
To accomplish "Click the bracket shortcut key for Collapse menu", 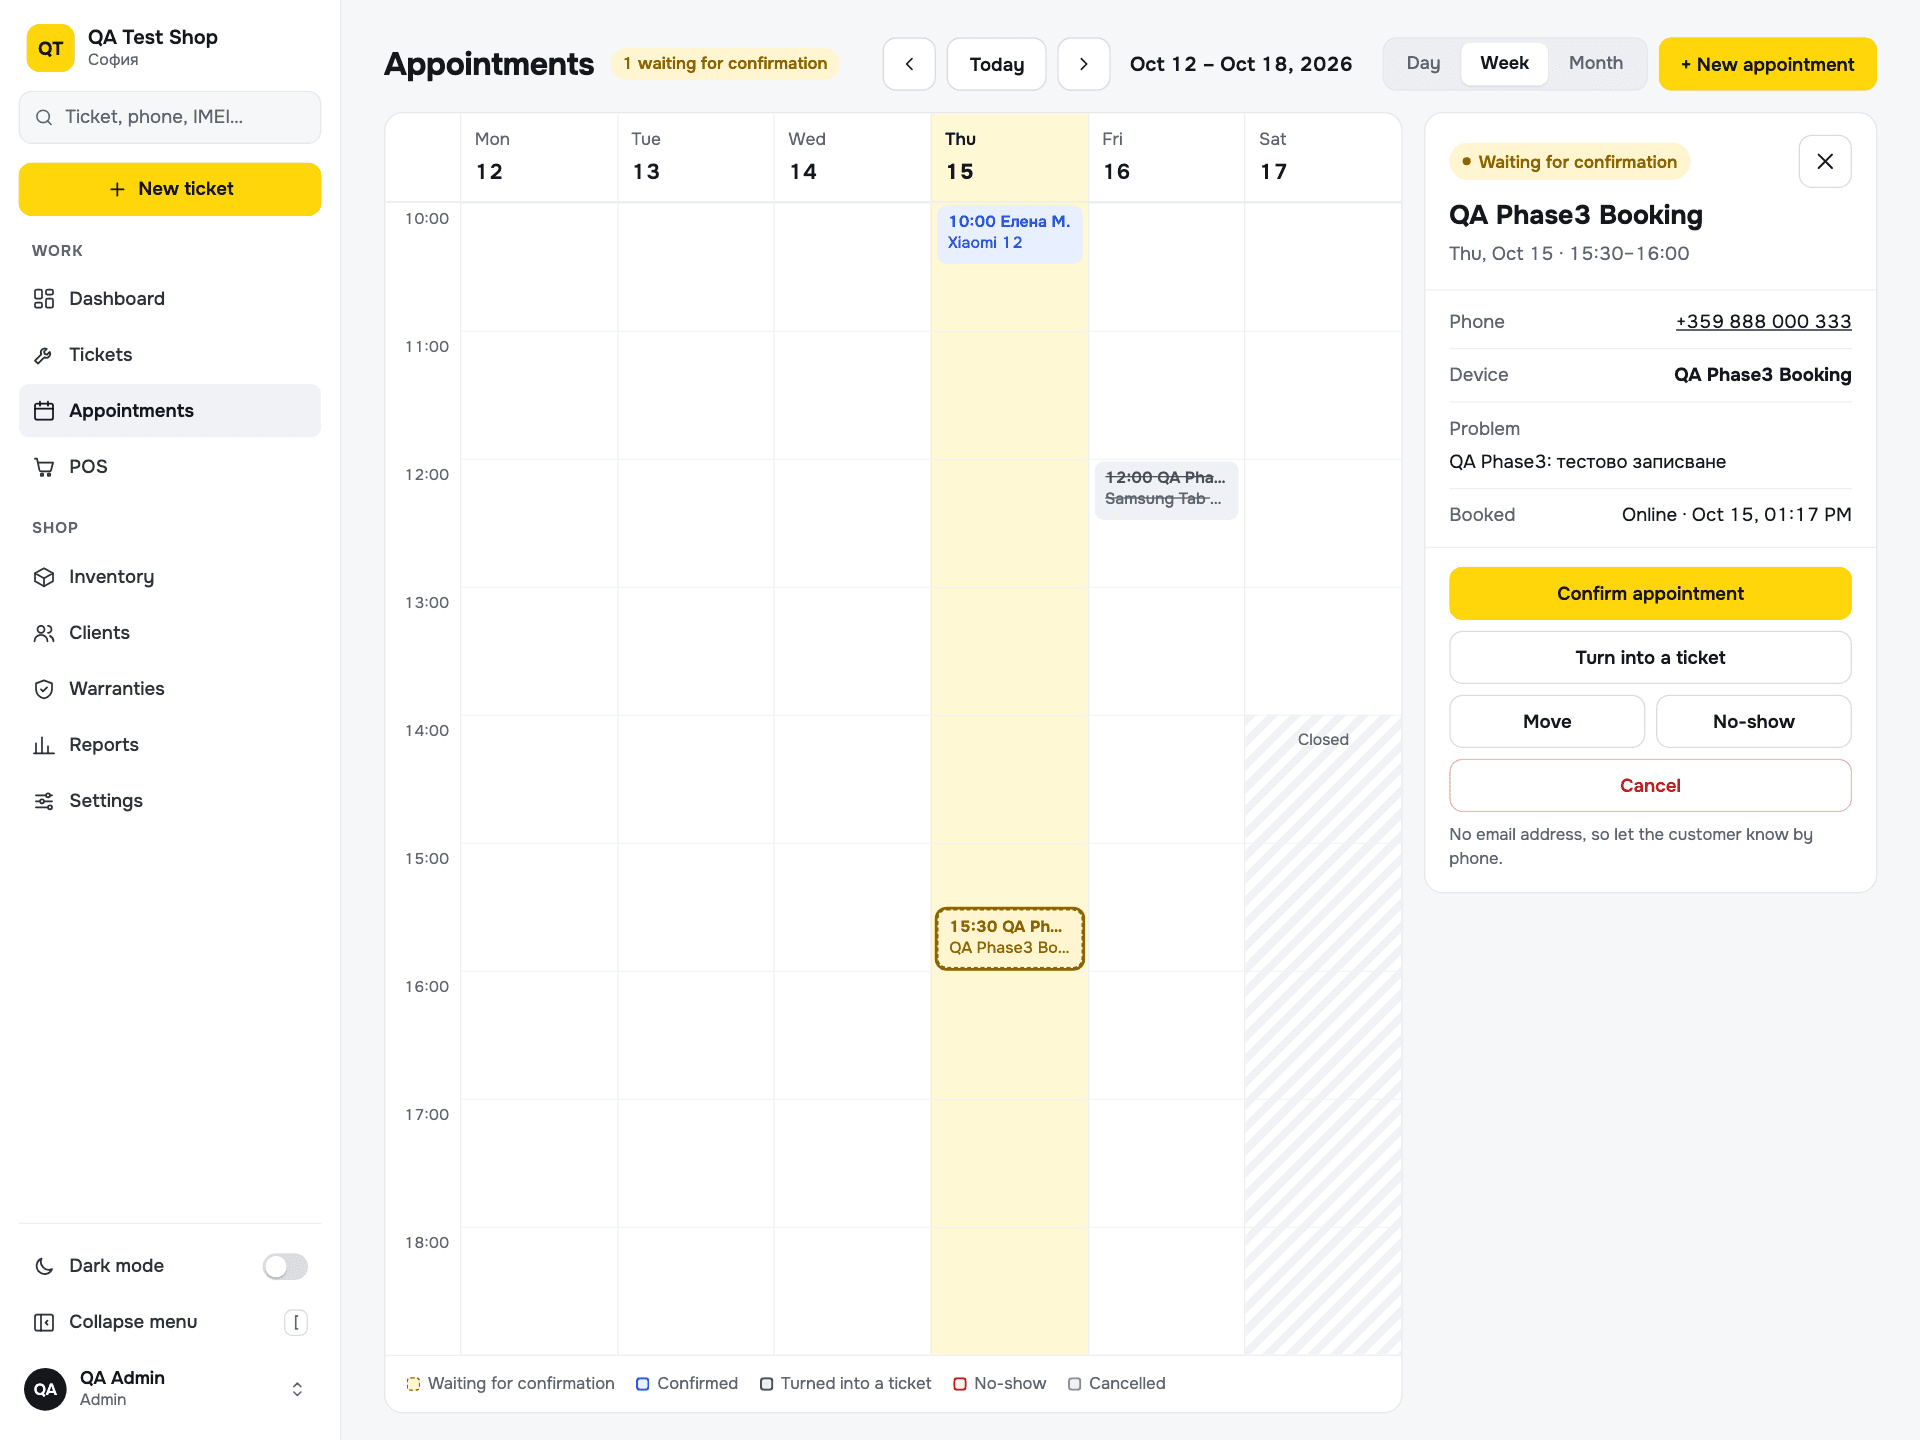I will point(296,1322).
